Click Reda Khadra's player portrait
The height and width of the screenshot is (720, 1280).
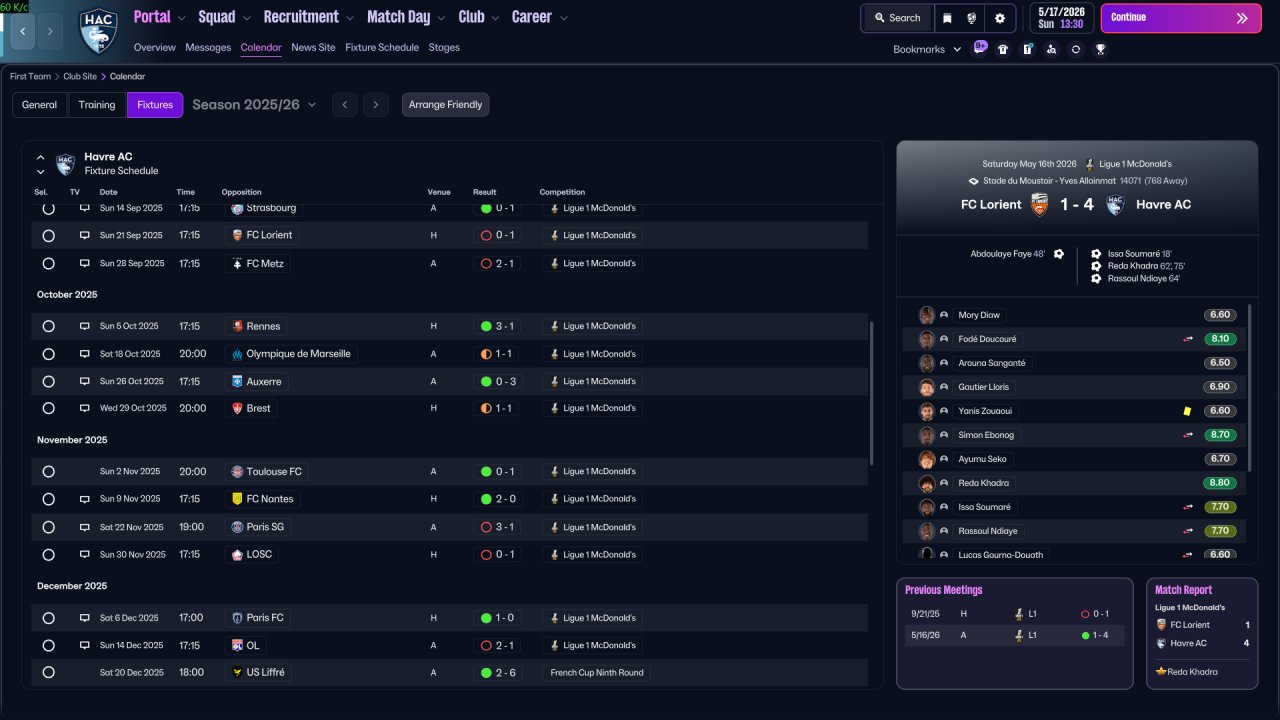click(x=927, y=483)
